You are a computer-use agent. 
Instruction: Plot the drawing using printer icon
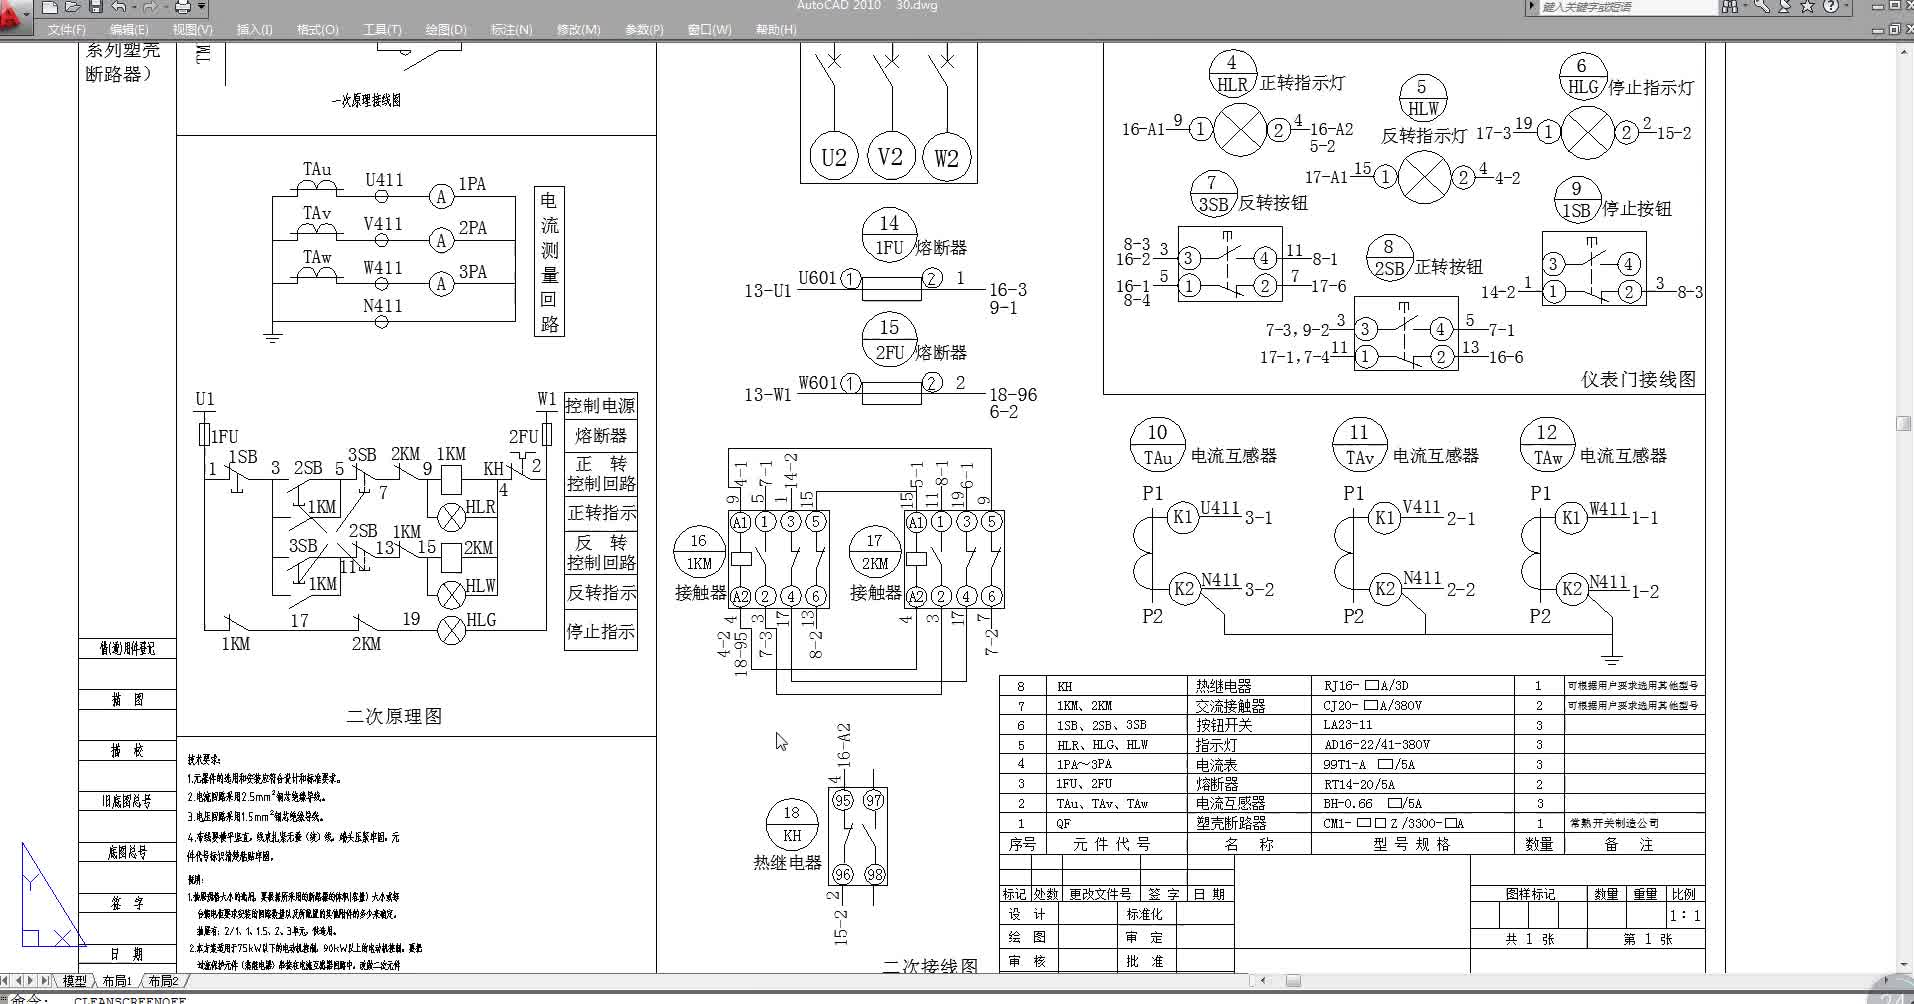(x=182, y=7)
